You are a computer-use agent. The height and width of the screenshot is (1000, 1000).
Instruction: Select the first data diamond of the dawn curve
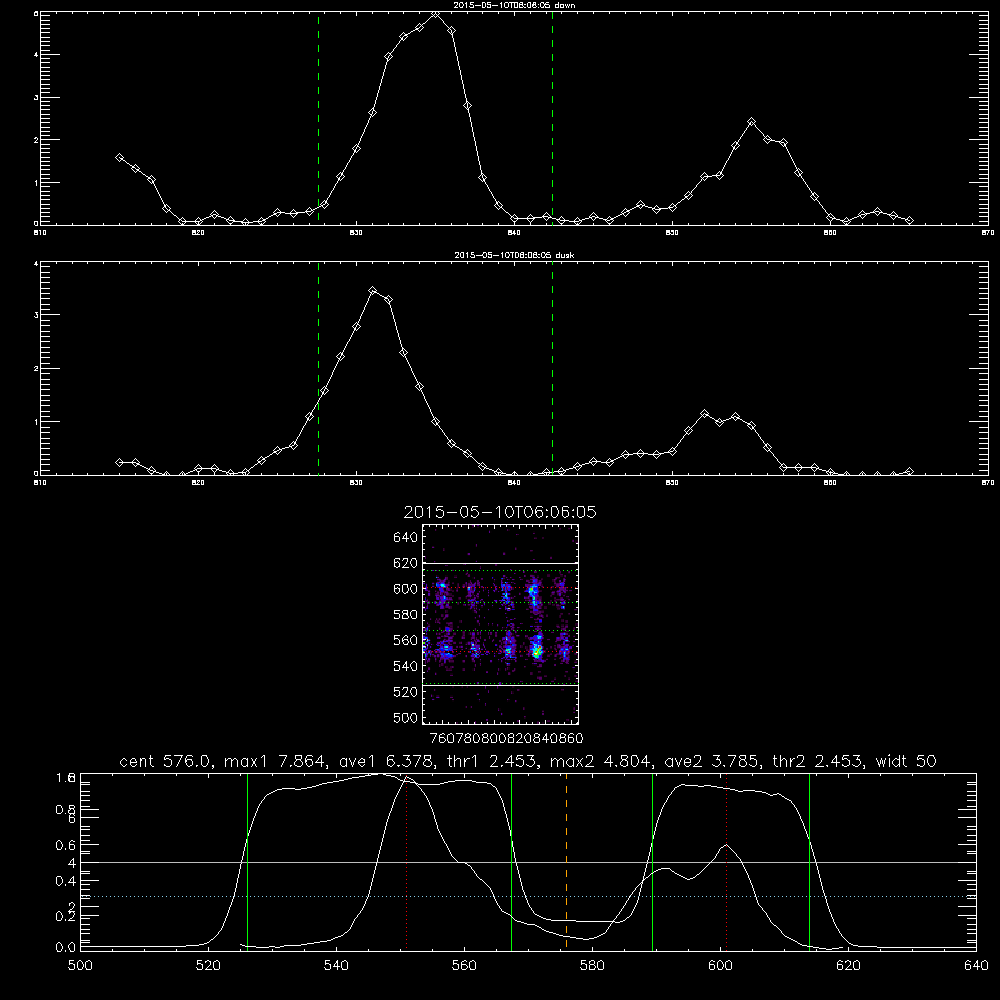(119, 157)
